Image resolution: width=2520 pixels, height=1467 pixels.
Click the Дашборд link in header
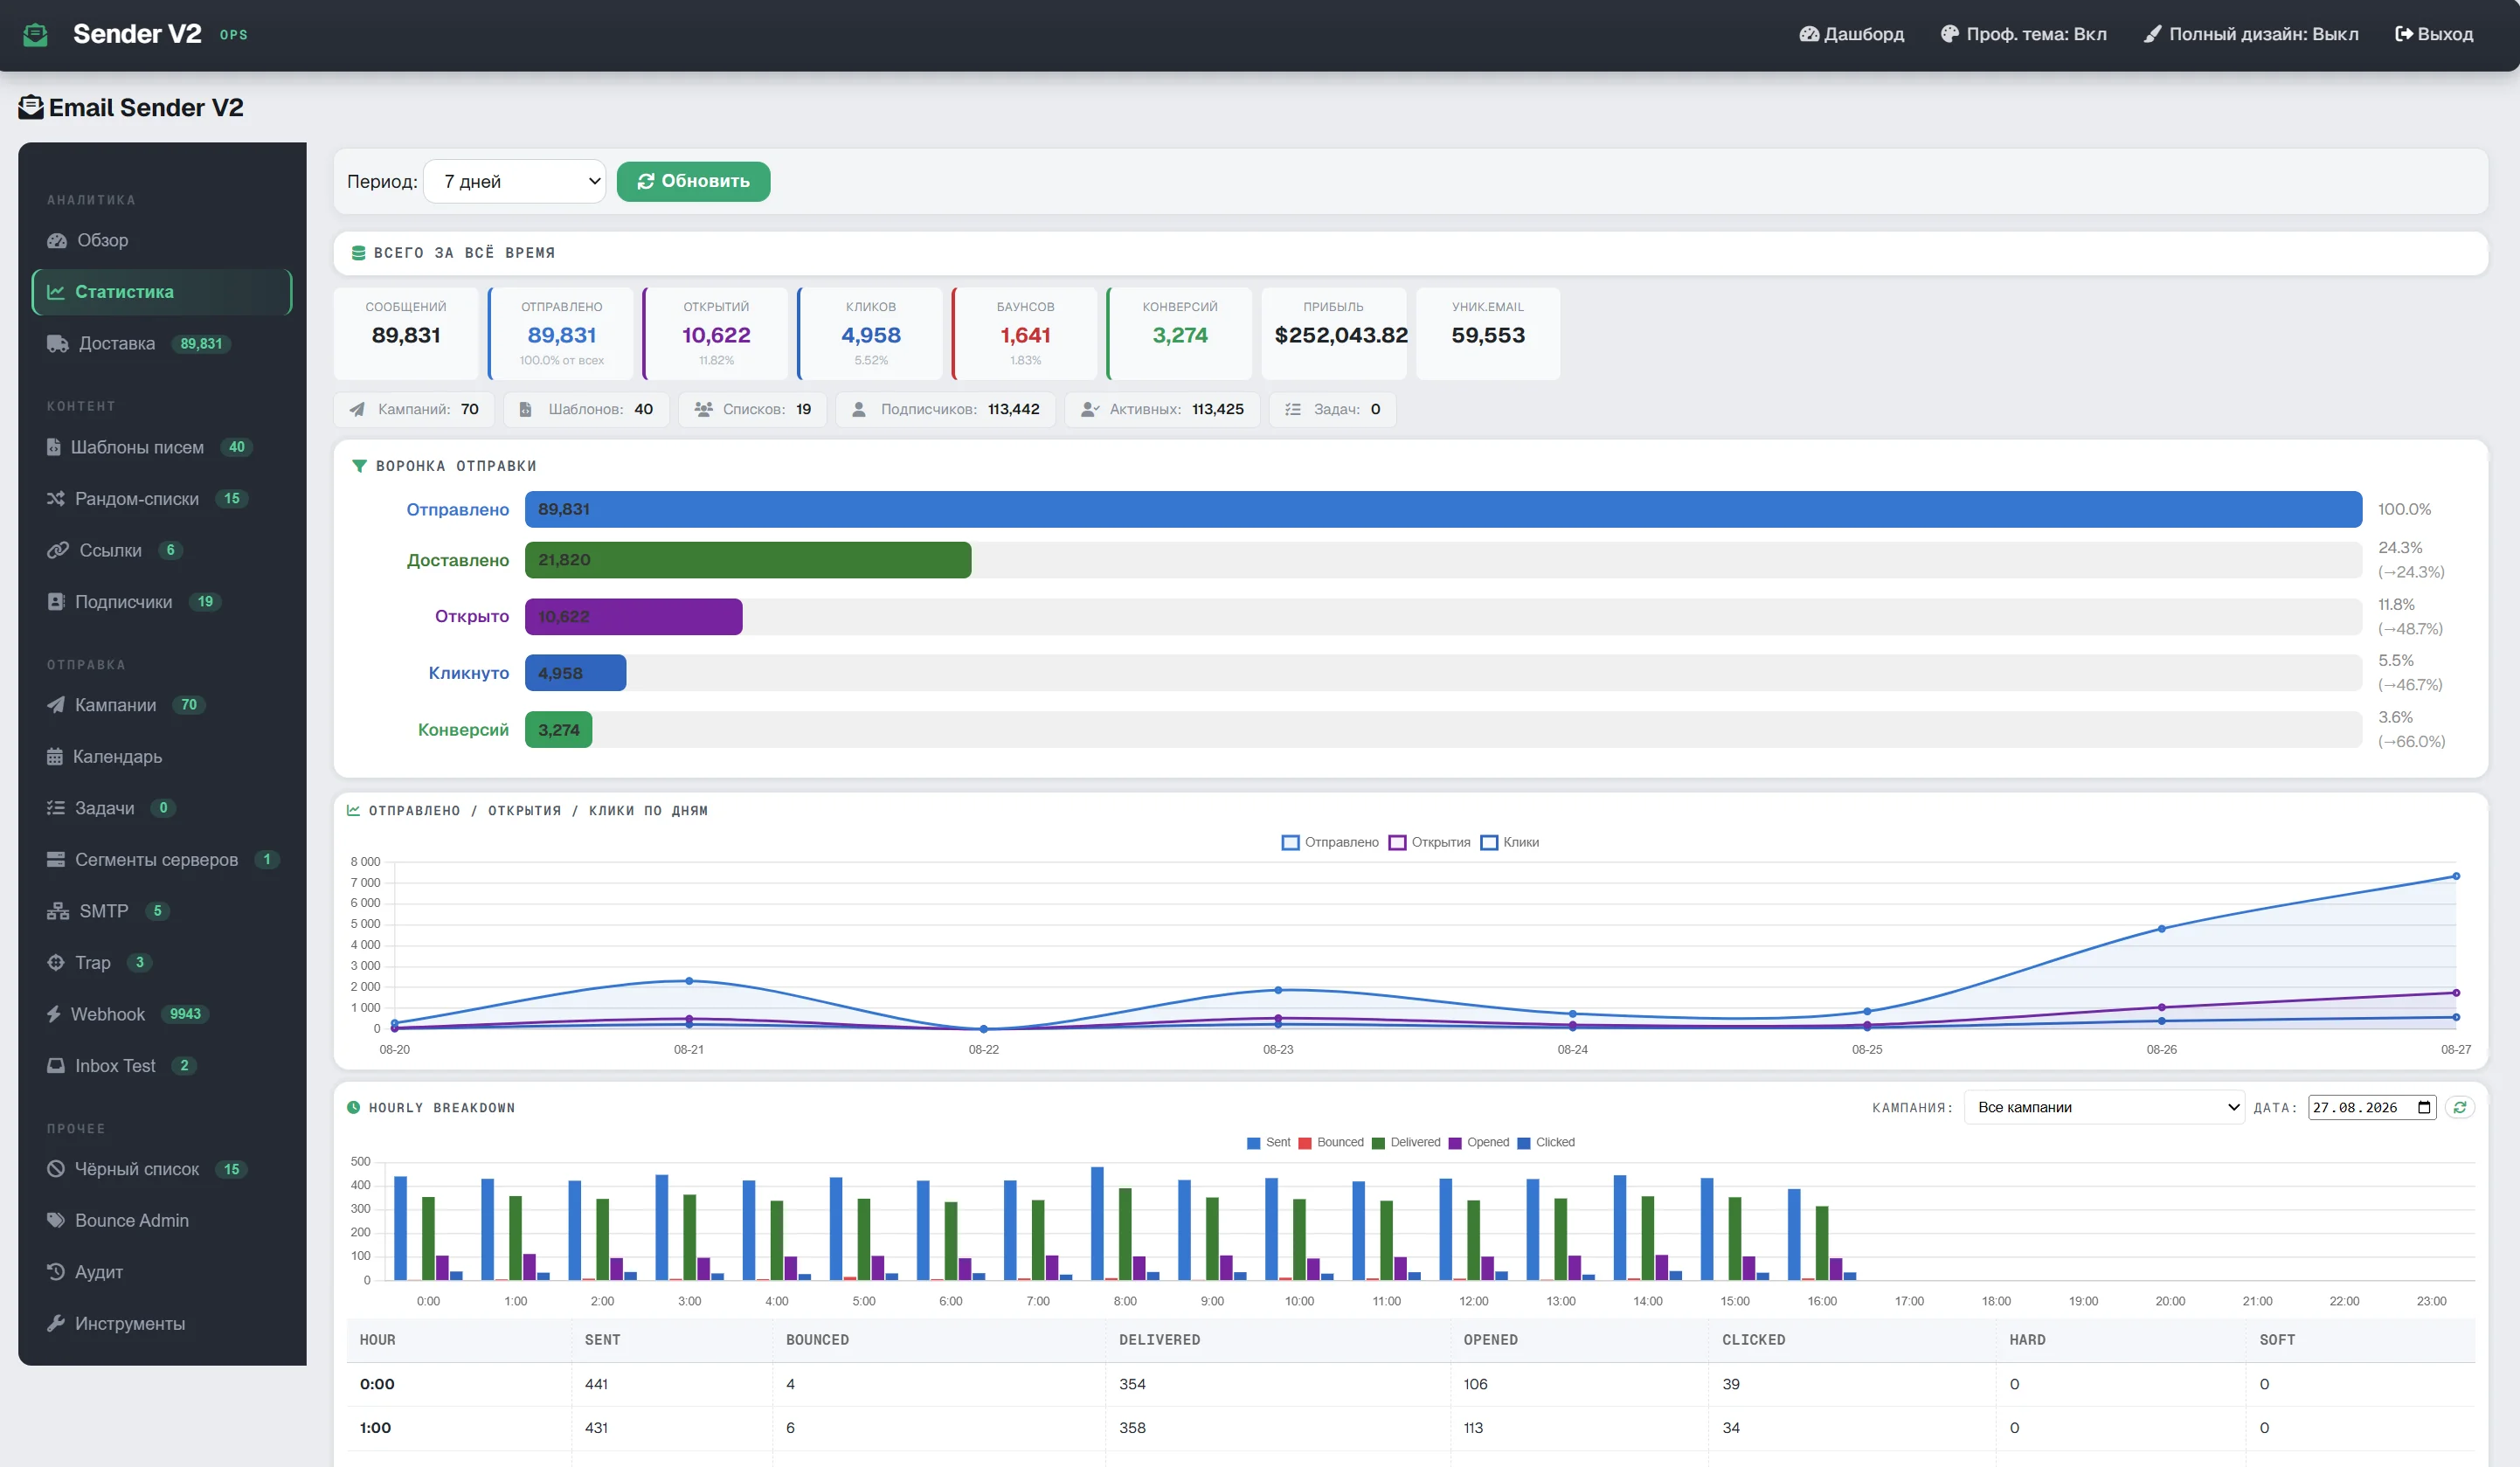pos(1852,35)
